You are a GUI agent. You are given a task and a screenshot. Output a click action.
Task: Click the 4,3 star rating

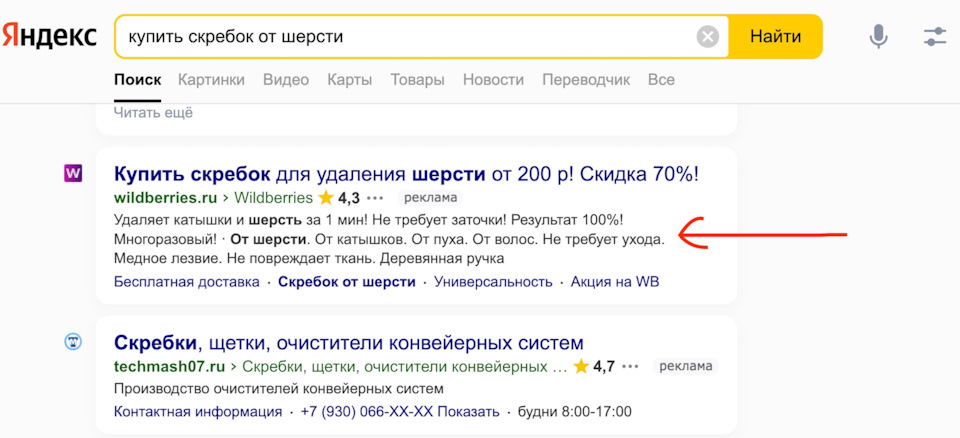click(x=339, y=198)
